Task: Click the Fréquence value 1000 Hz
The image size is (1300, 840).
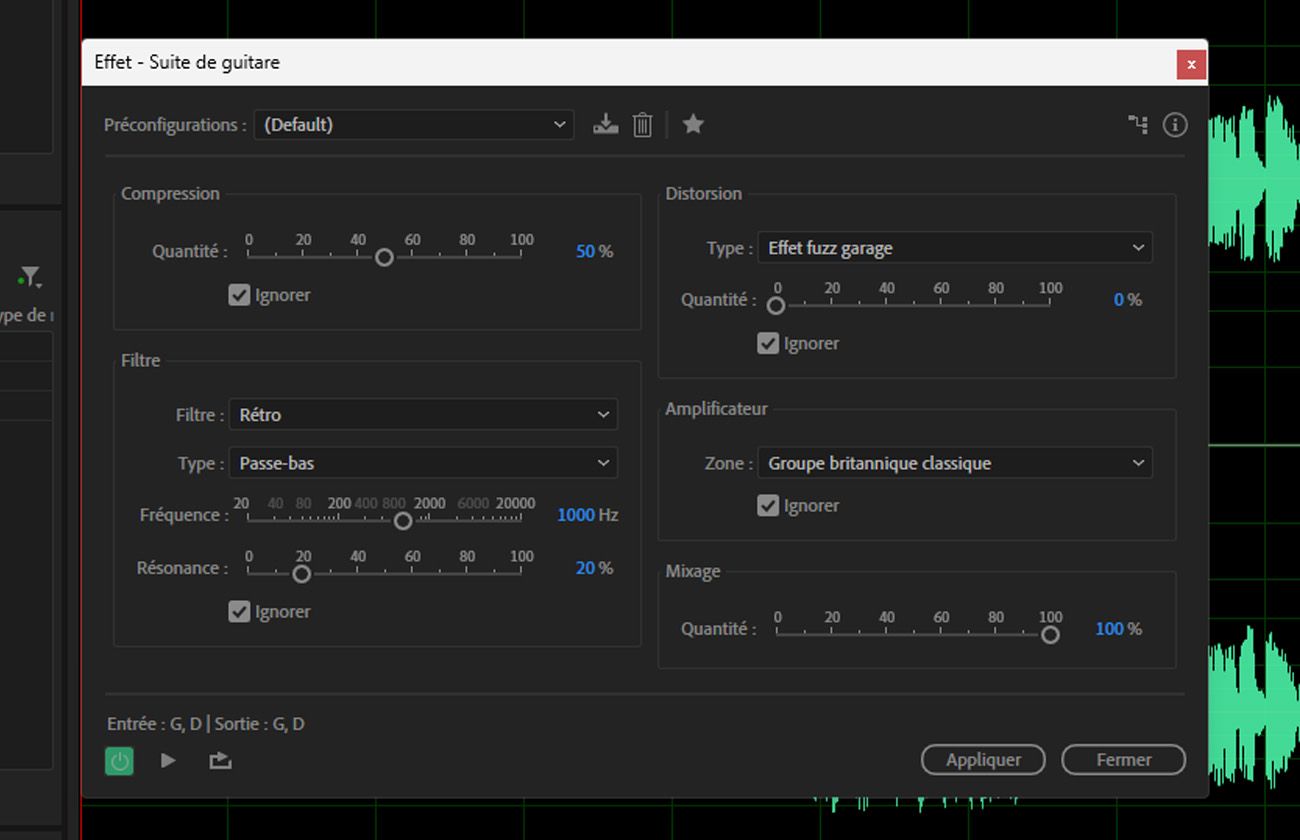Action: click(588, 515)
